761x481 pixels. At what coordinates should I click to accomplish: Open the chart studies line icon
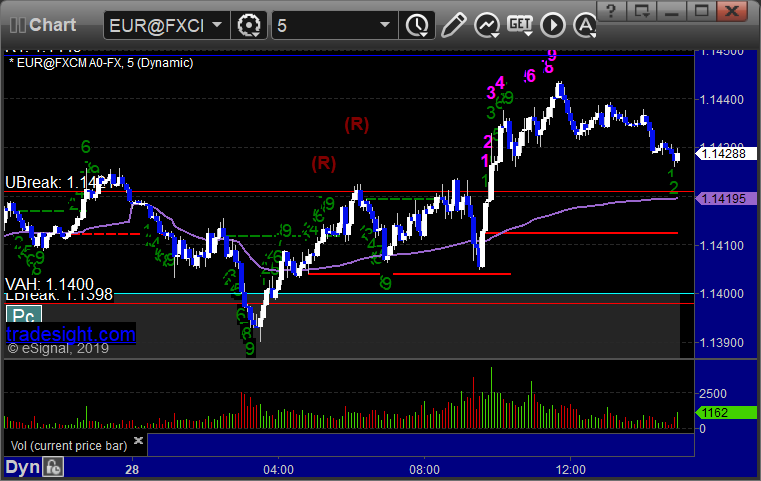487,25
